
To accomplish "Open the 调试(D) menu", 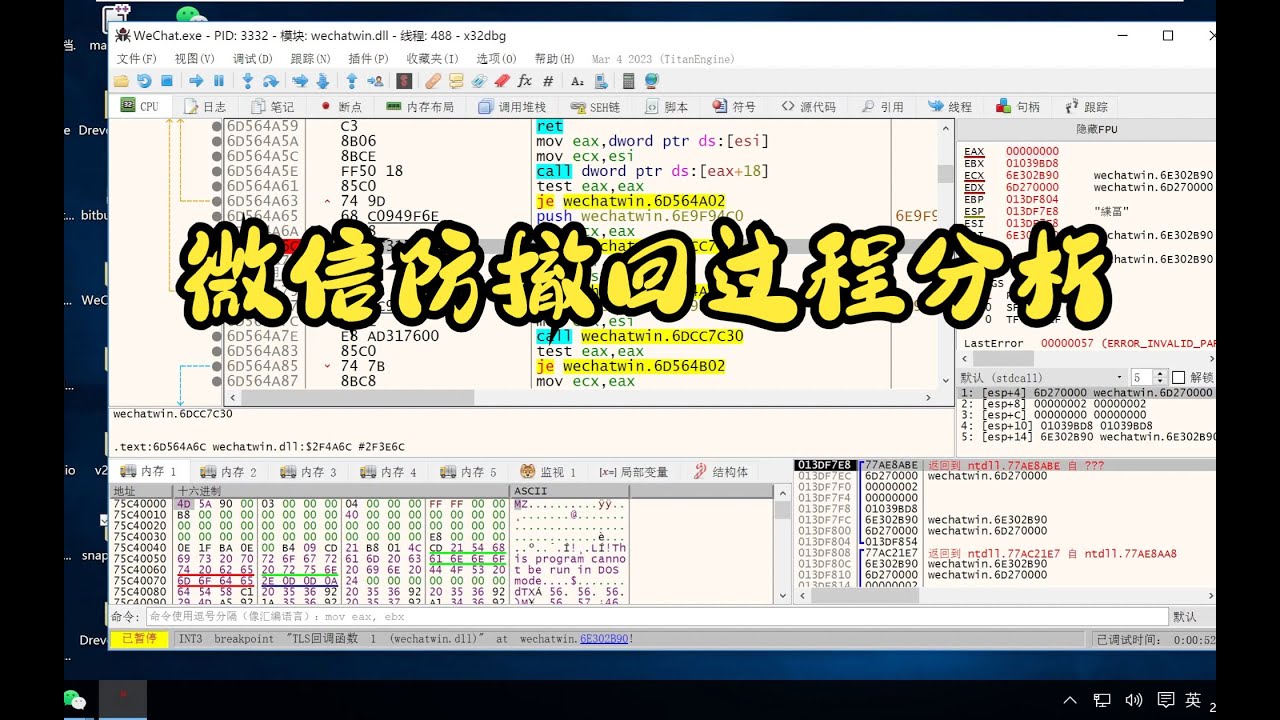I will coord(252,59).
